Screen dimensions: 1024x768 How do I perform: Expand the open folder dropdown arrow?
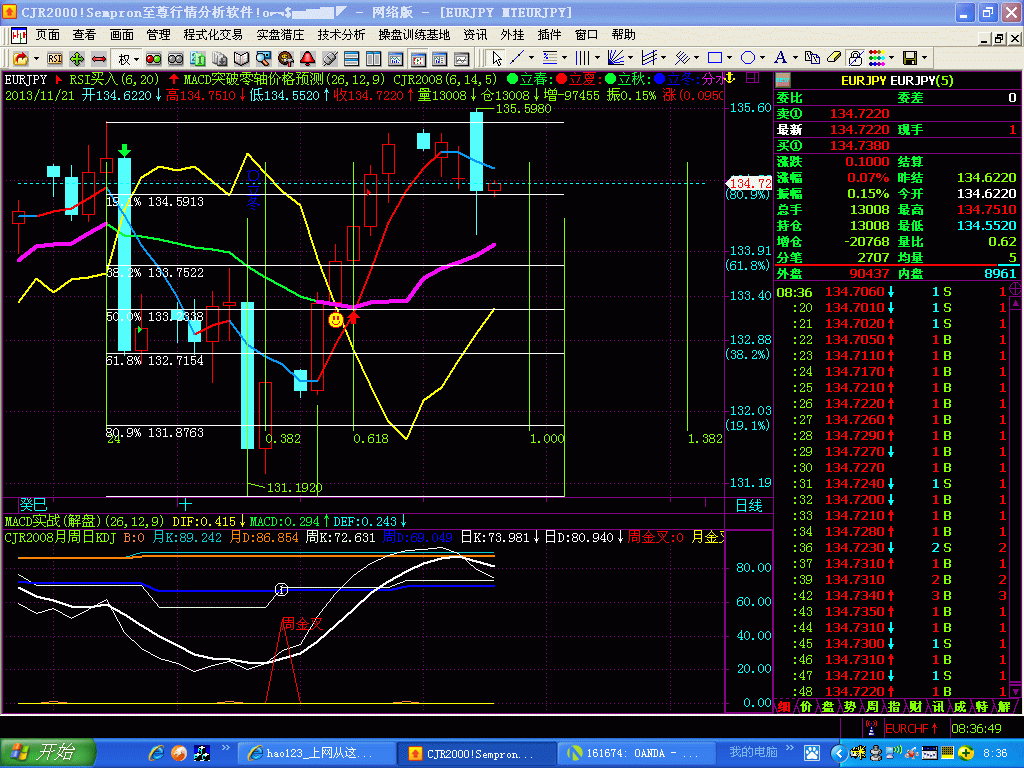(x=36, y=59)
